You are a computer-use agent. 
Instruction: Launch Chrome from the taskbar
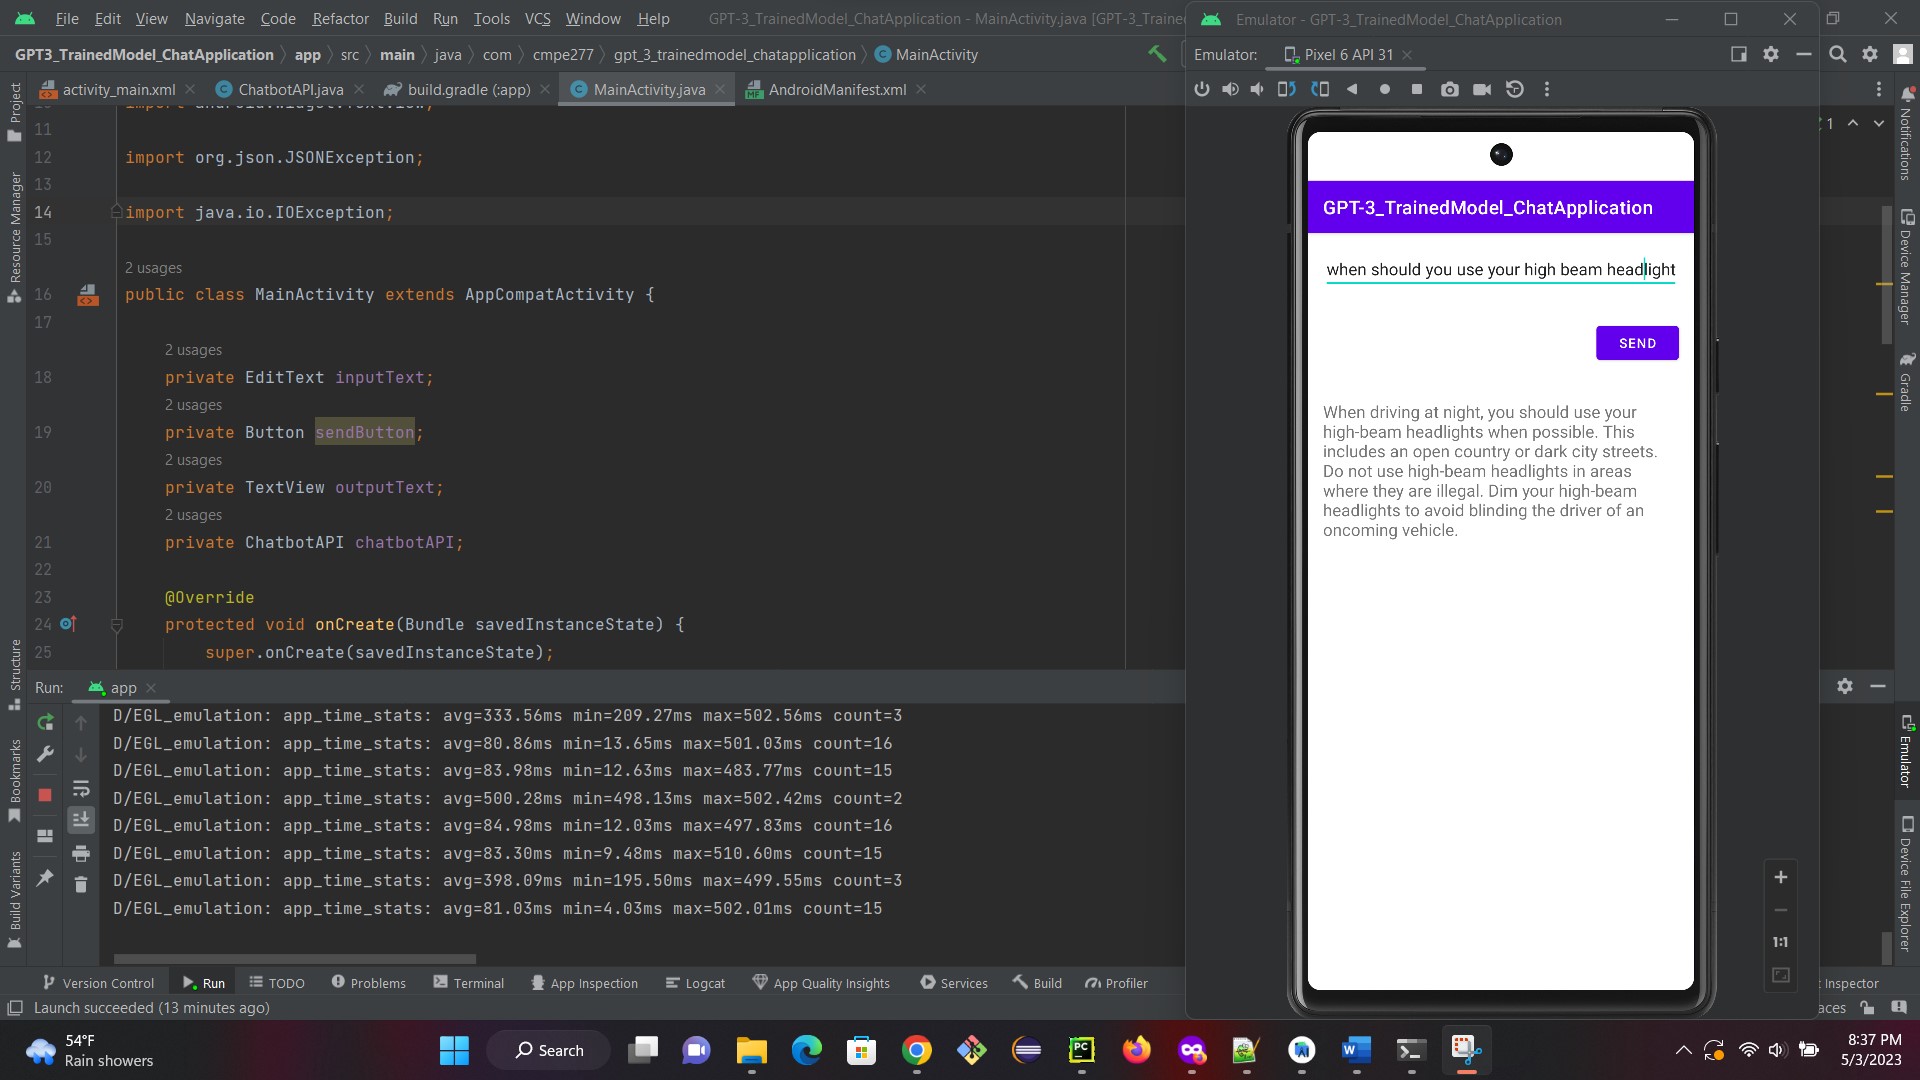(918, 1050)
